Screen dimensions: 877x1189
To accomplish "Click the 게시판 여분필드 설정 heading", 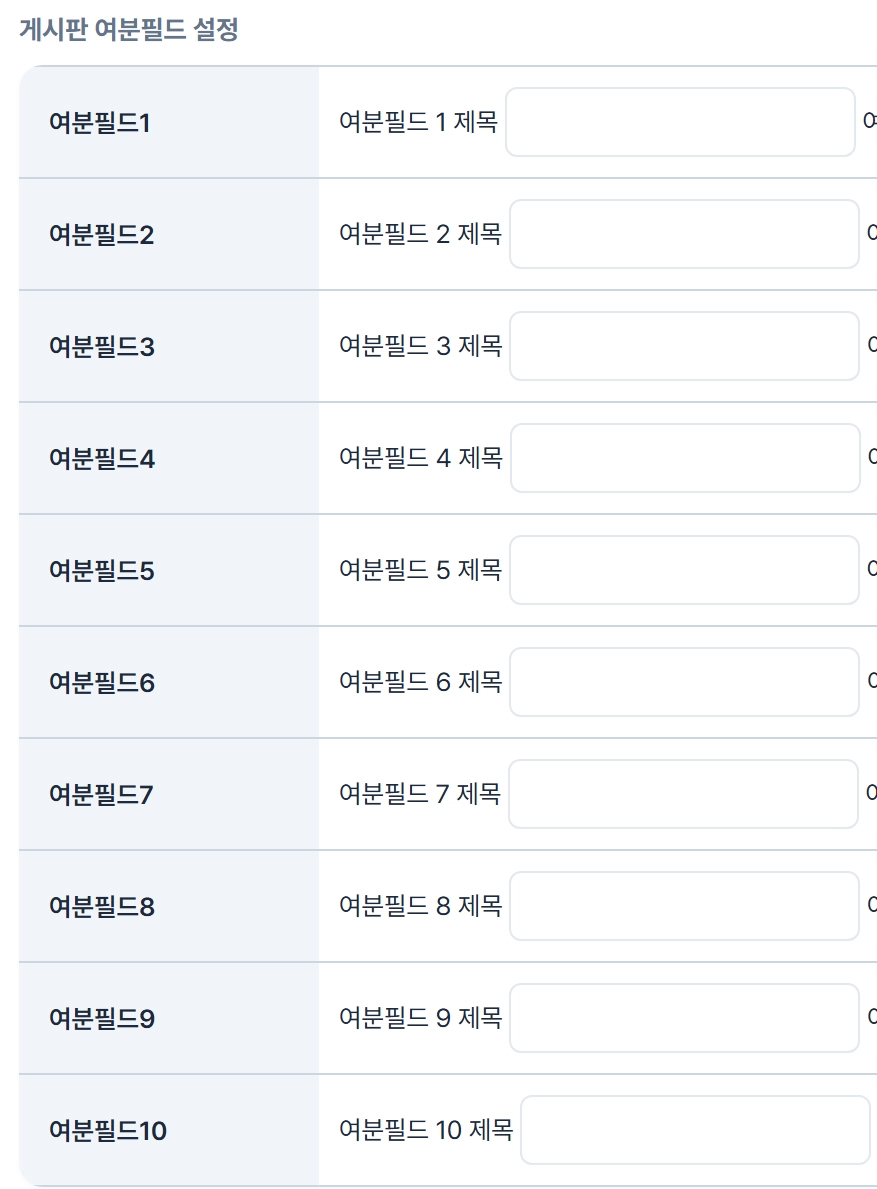I will pos(128,30).
